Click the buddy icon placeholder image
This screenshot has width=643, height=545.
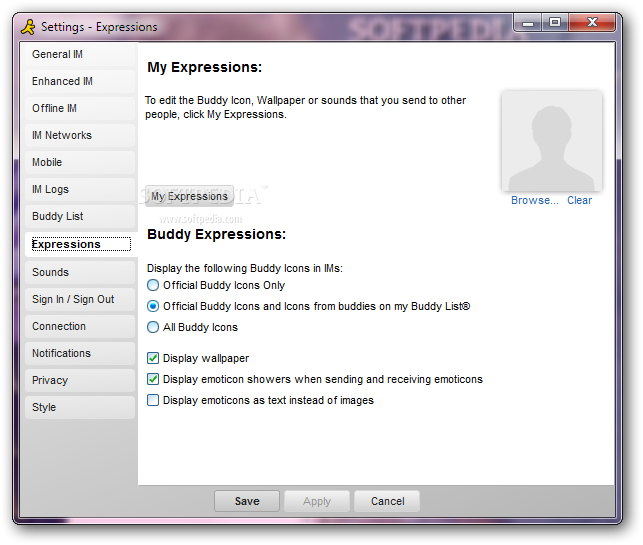click(552, 141)
